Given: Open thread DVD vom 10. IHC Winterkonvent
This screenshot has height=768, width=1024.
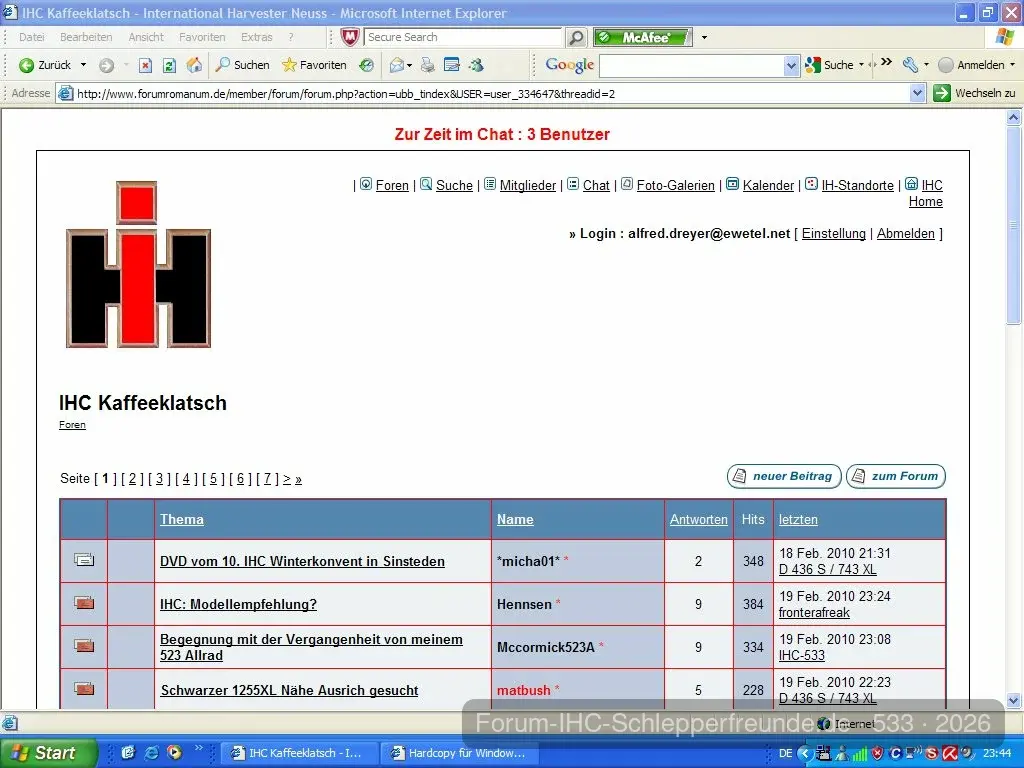Looking at the screenshot, I should pos(302,561).
